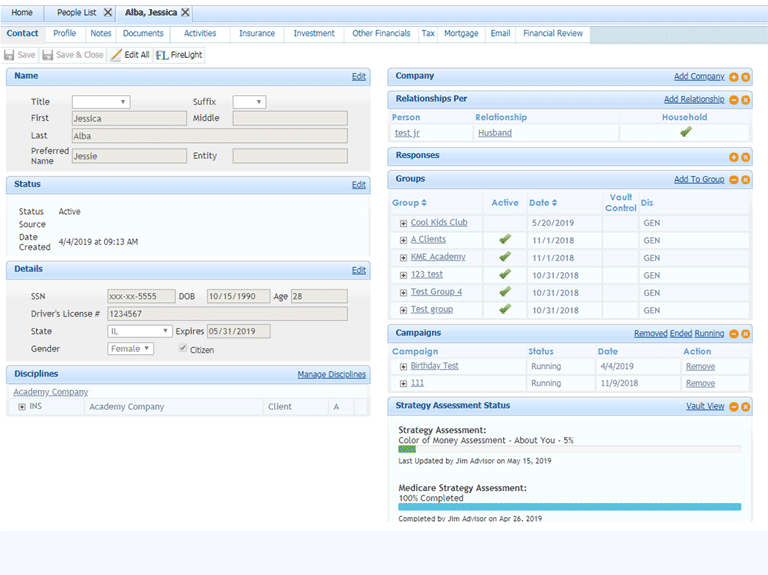Click the plus icon in the Responses panel
The height and width of the screenshot is (575, 768).
tap(733, 157)
